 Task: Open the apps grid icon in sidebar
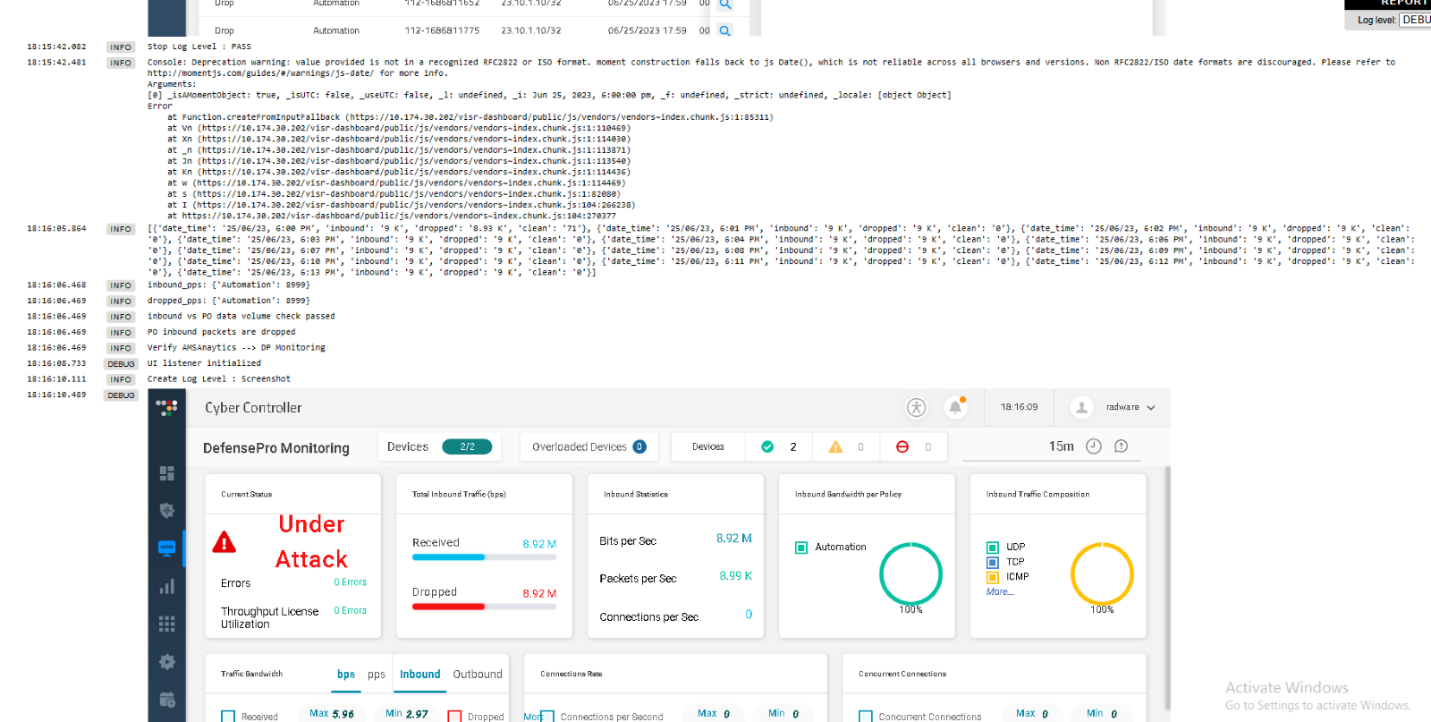click(x=167, y=623)
